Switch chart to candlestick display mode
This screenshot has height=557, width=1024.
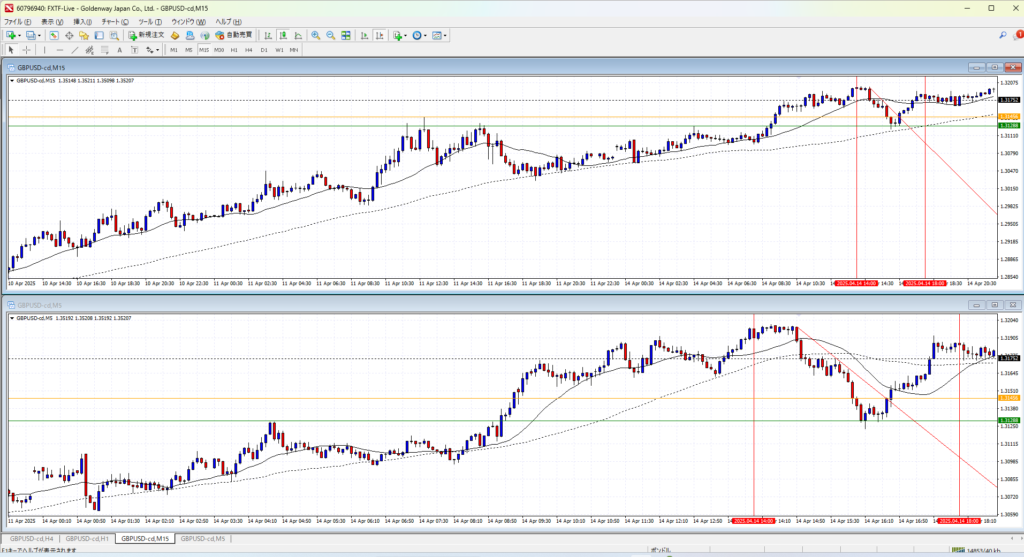point(283,35)
